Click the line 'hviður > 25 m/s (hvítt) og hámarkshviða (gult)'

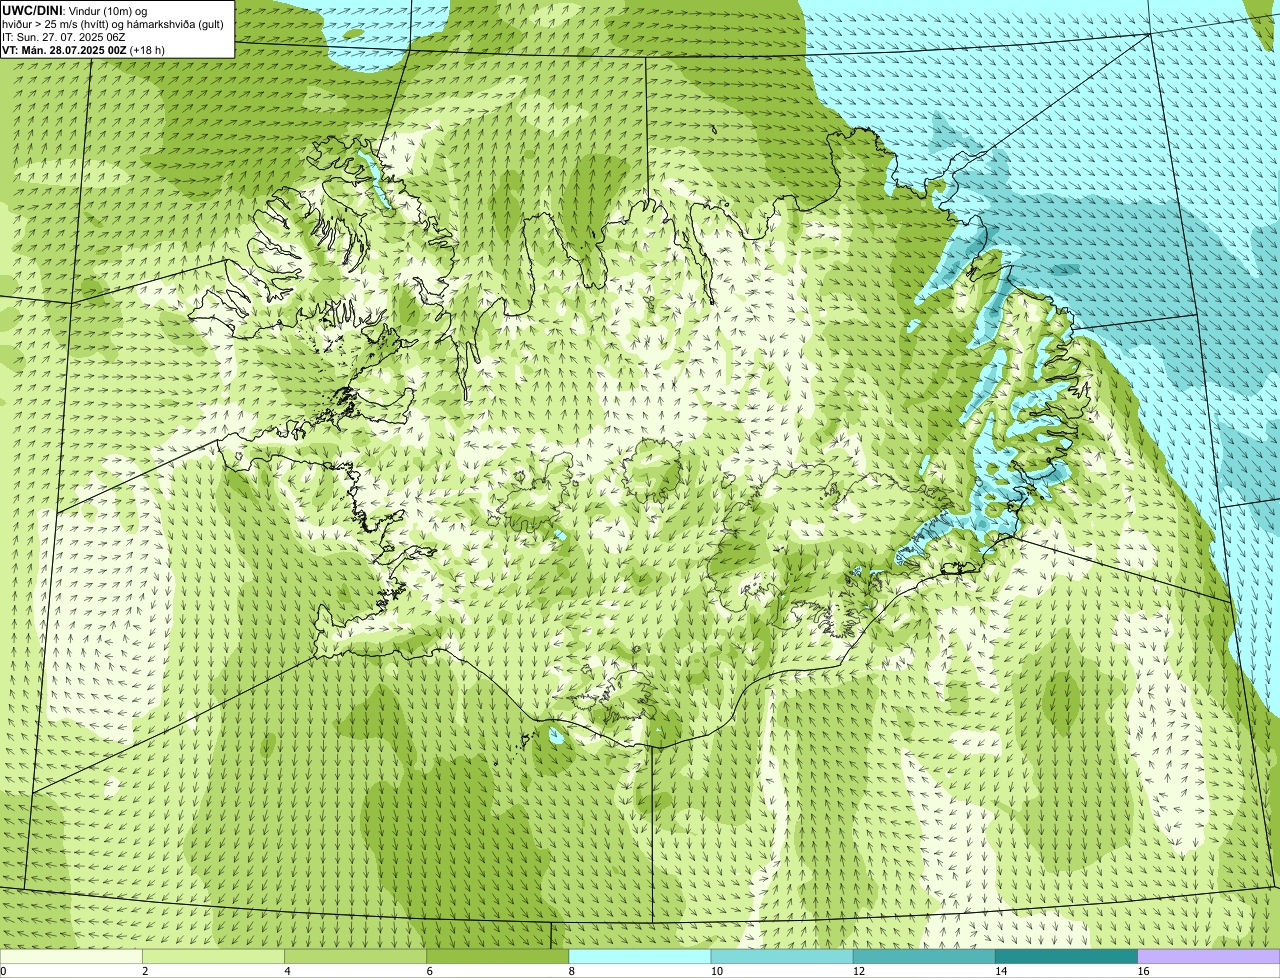113,24
